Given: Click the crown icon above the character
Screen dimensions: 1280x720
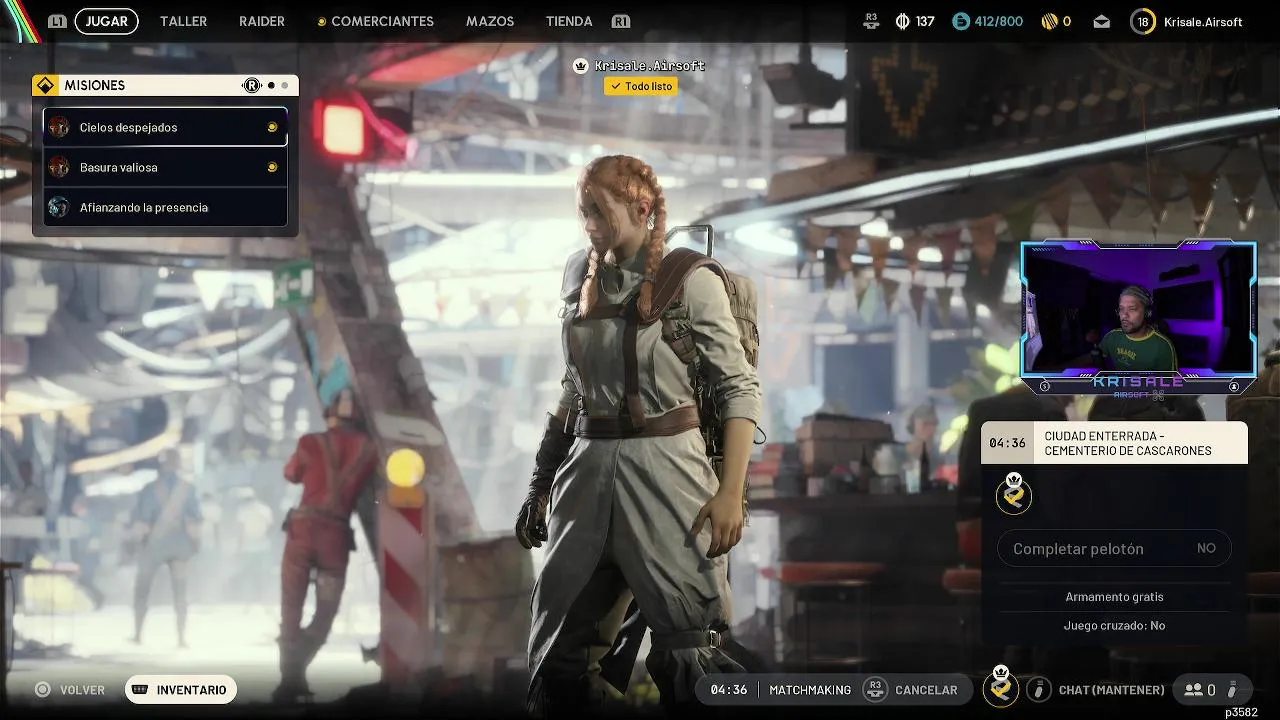Looking at the screenshot, I should (580, 65).
